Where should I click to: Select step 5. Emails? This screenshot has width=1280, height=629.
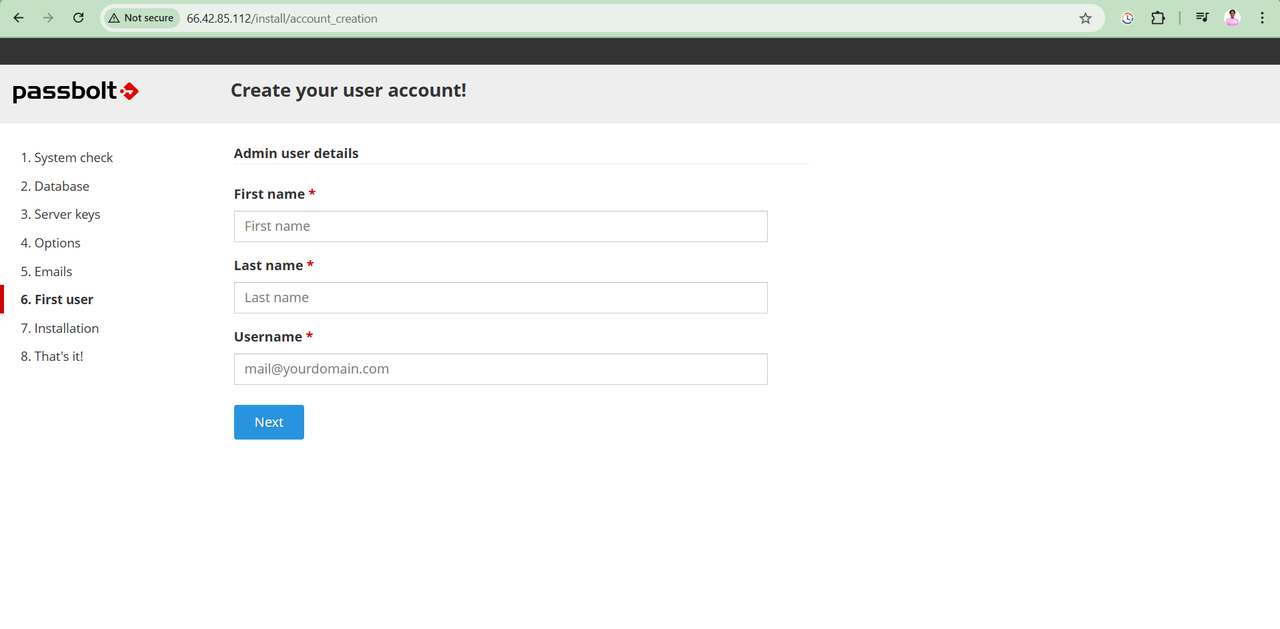click(46, 271)
